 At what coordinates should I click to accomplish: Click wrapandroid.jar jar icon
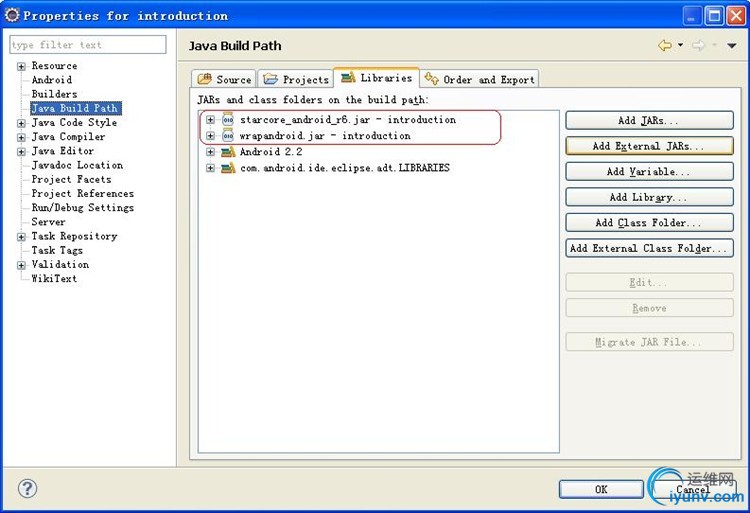[x=228, y=136]
